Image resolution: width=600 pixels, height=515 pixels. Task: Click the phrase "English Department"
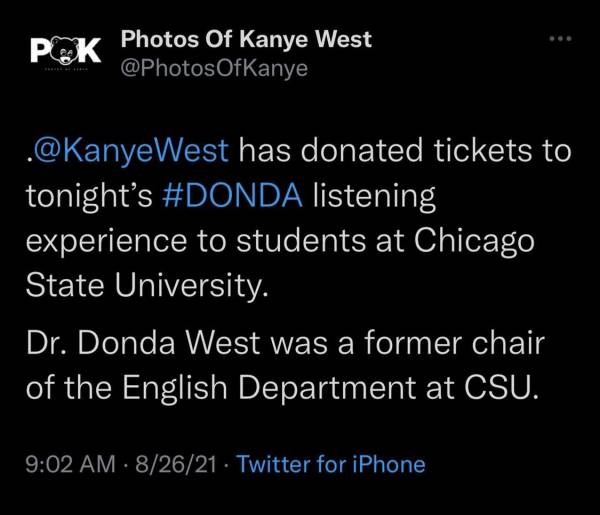tap(261, 387)
